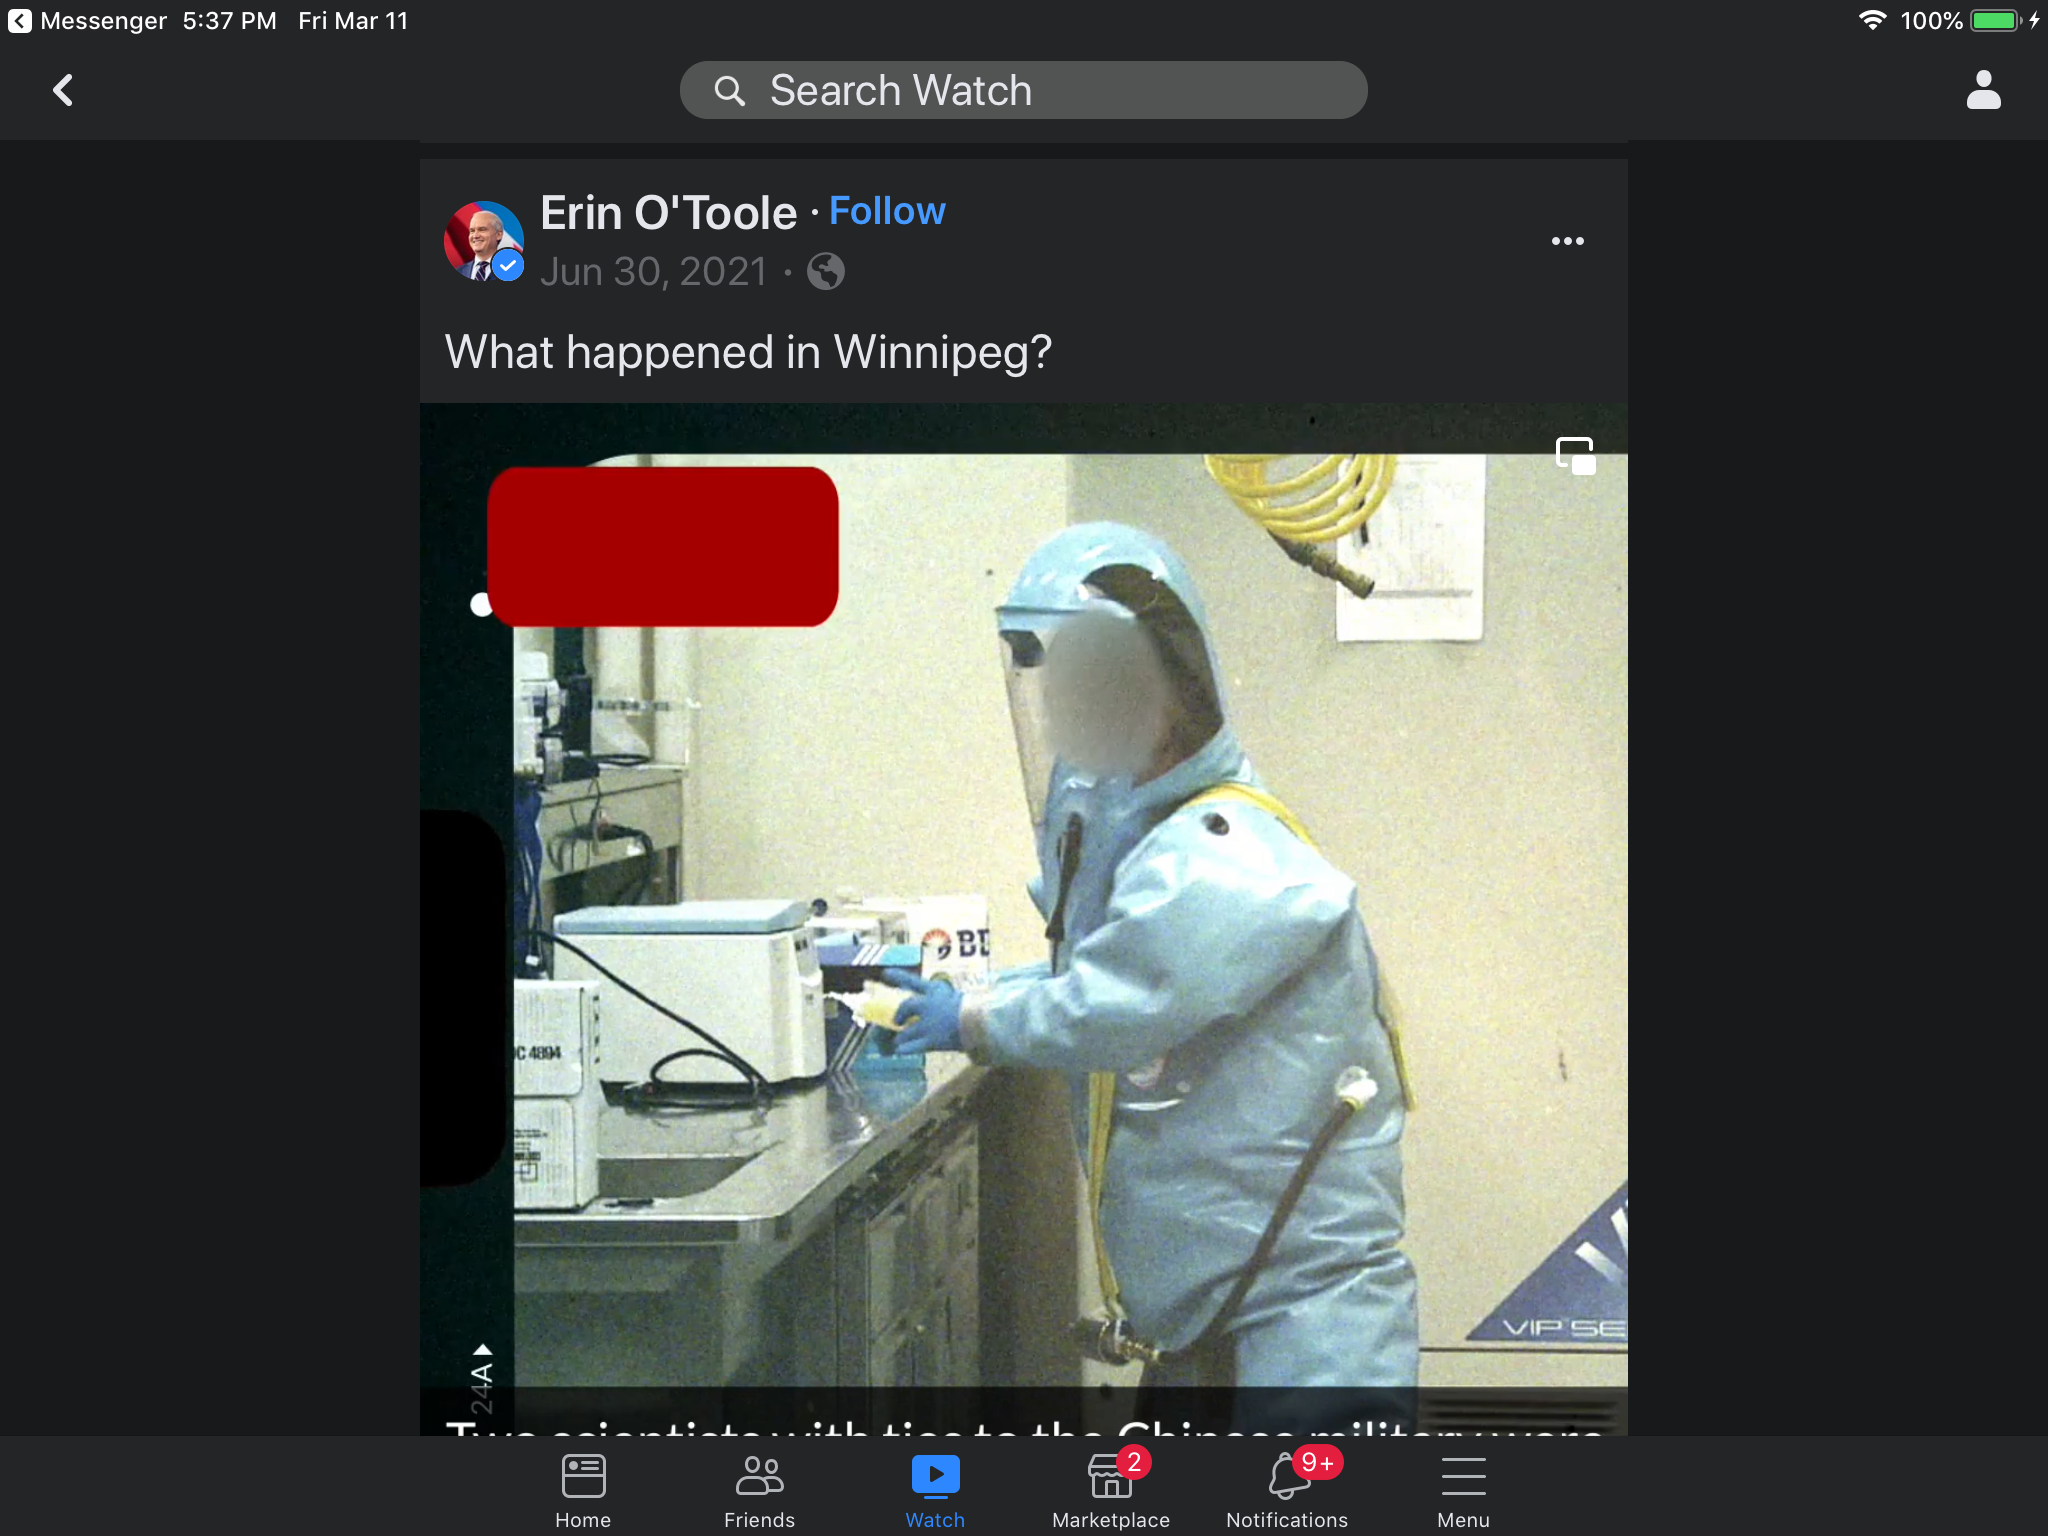Open the profile silhouette icon
Screen dimensions: 2048x1536
[x=1982, y=90]
